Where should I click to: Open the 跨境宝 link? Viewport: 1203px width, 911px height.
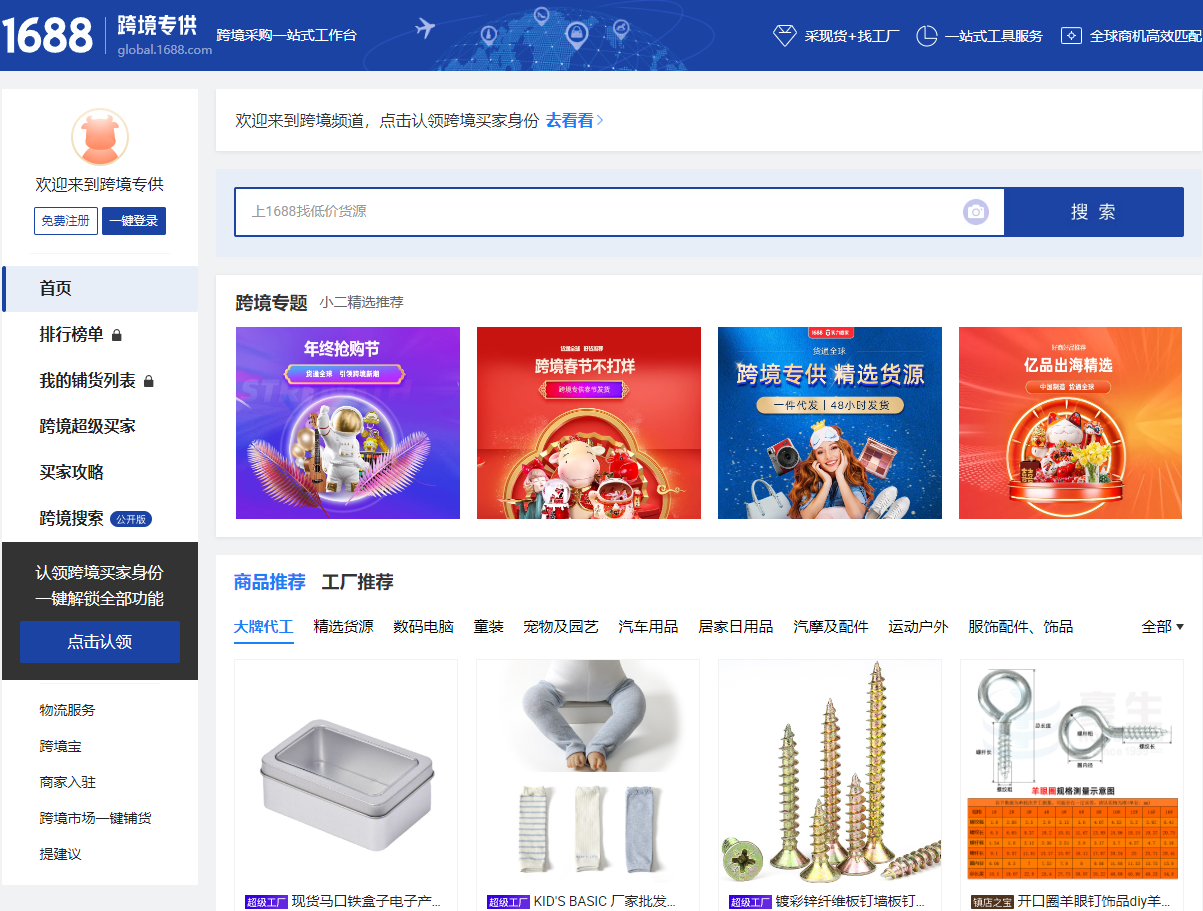61,746
